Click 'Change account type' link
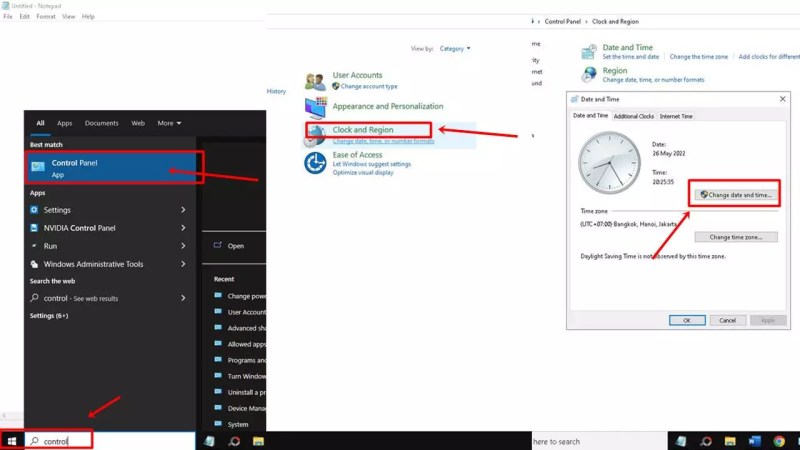The height and width of the screenshot is (450, 800). tap(369, 86)
